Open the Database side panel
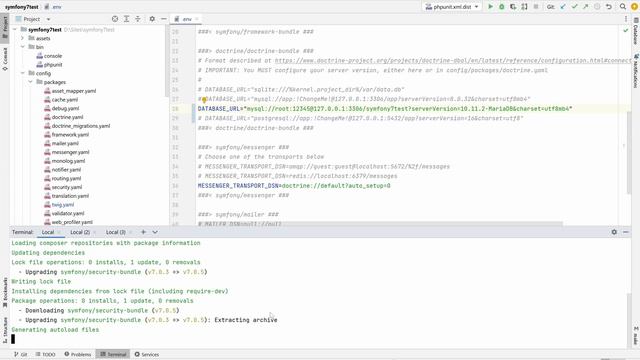The width and height of the screenshot is (640, 360). (x=636, y=31)
